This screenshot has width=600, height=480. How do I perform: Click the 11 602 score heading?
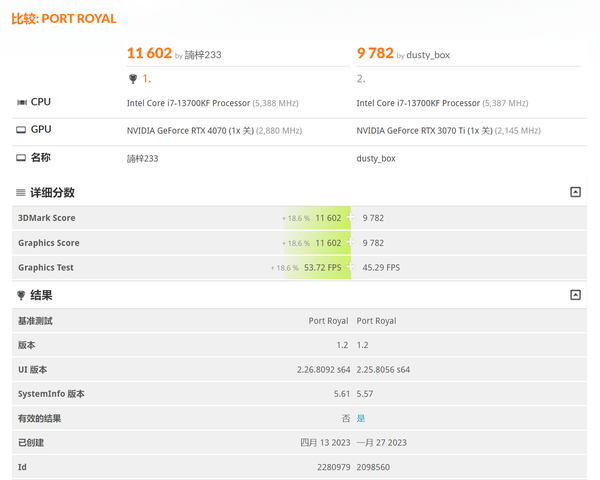click(x=149, y=53)
